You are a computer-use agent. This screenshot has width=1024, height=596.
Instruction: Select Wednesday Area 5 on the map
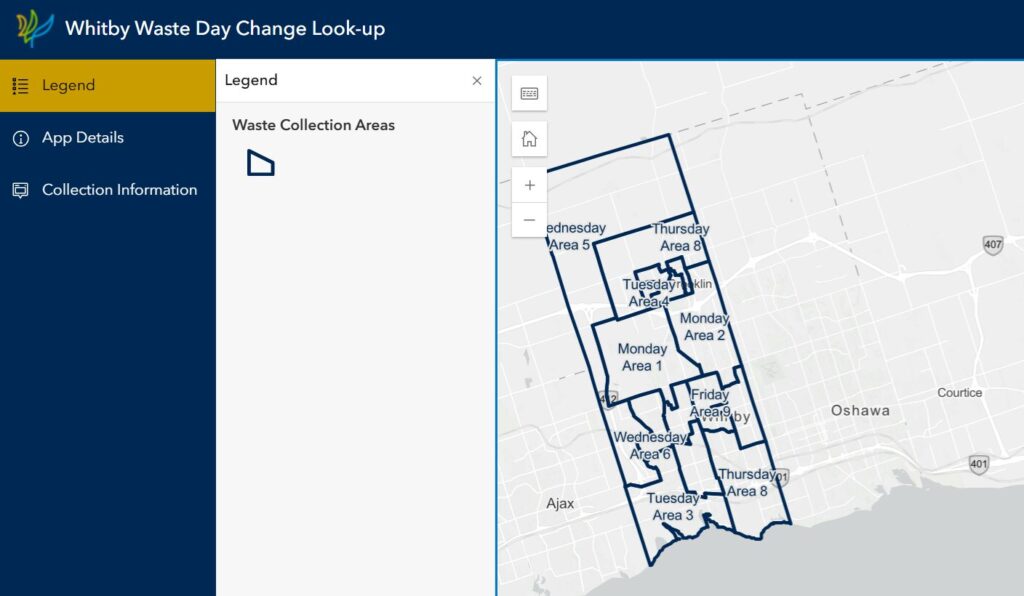[573, 237]
